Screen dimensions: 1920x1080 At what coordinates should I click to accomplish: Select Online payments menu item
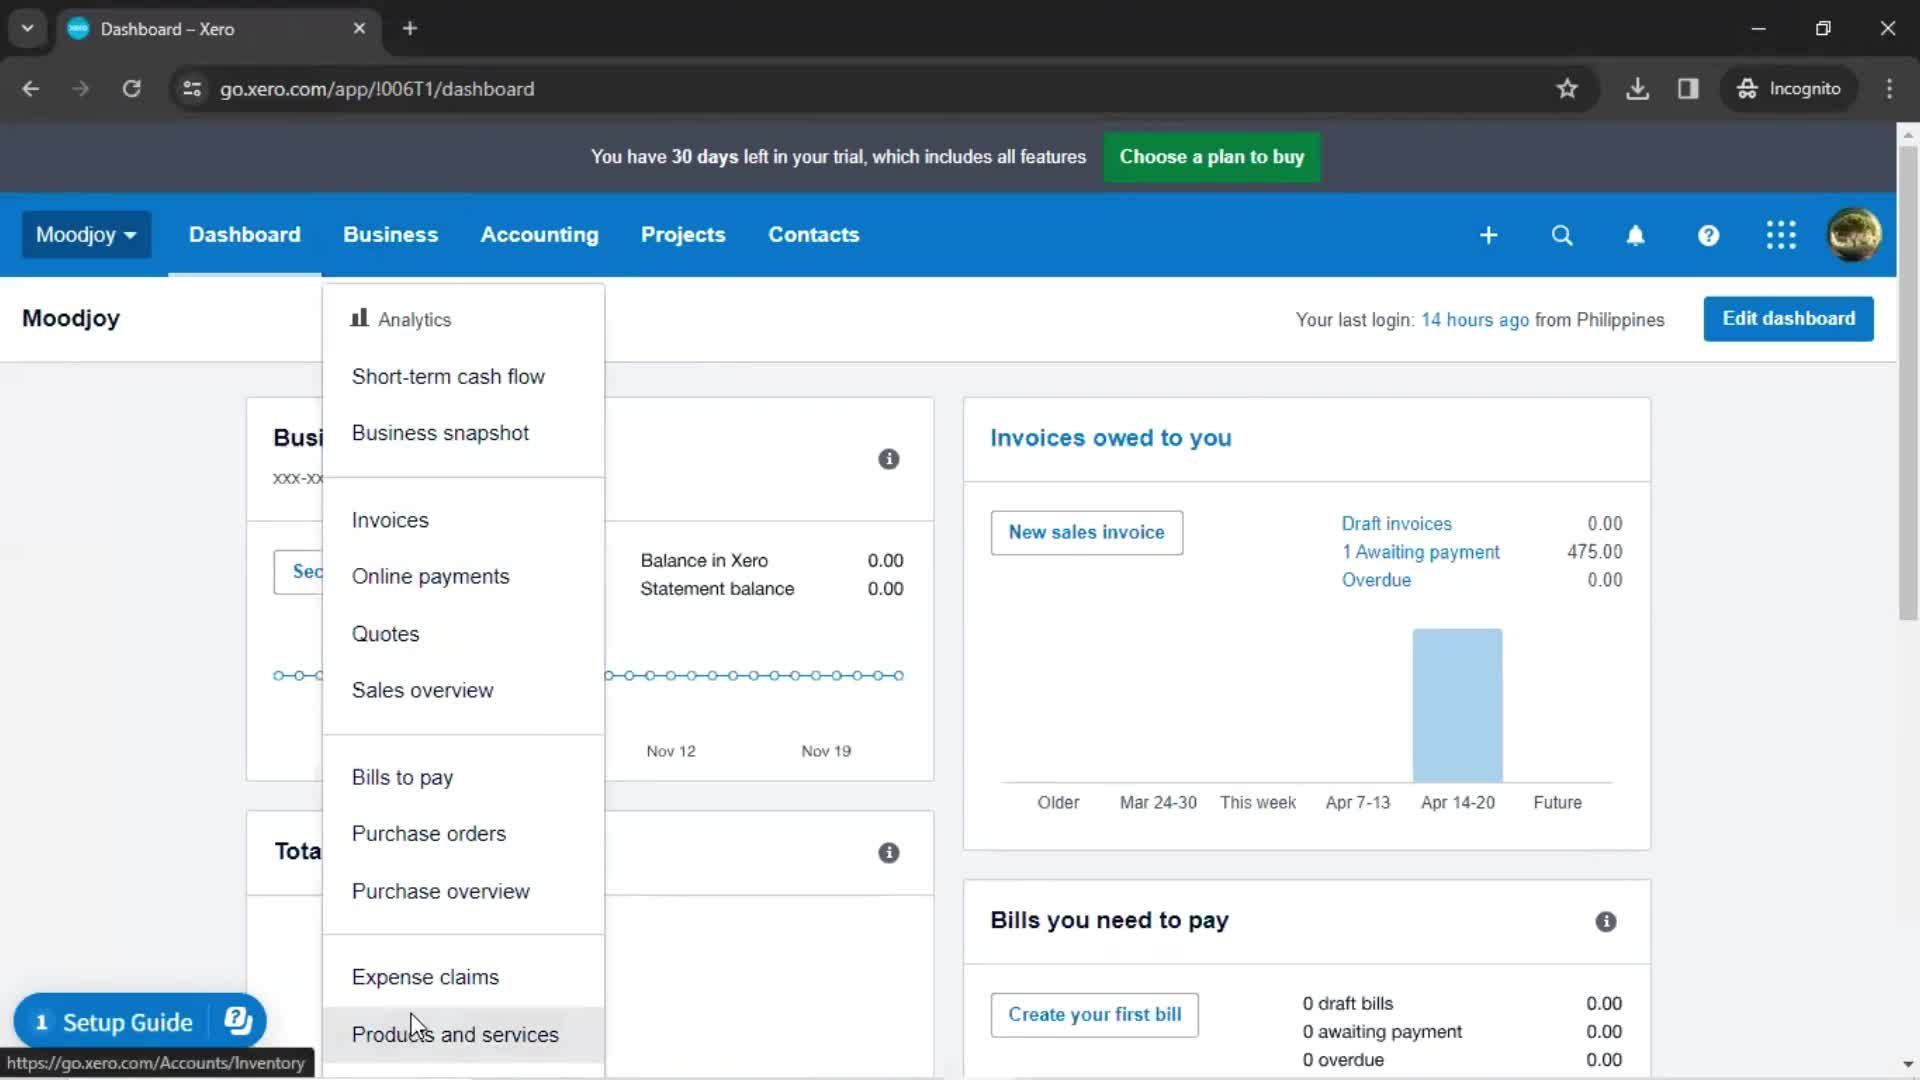(x=463, y=577)
